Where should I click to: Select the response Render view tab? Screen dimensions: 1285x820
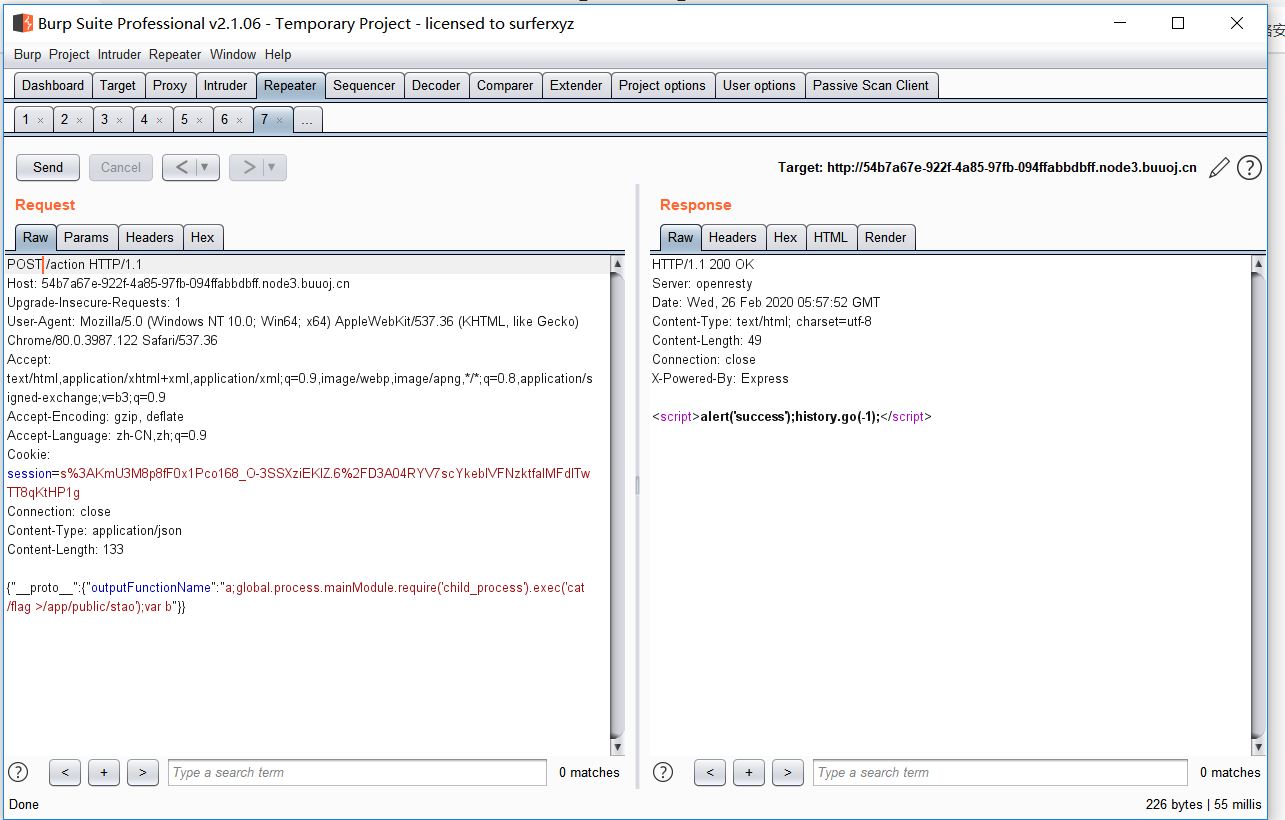886,237
